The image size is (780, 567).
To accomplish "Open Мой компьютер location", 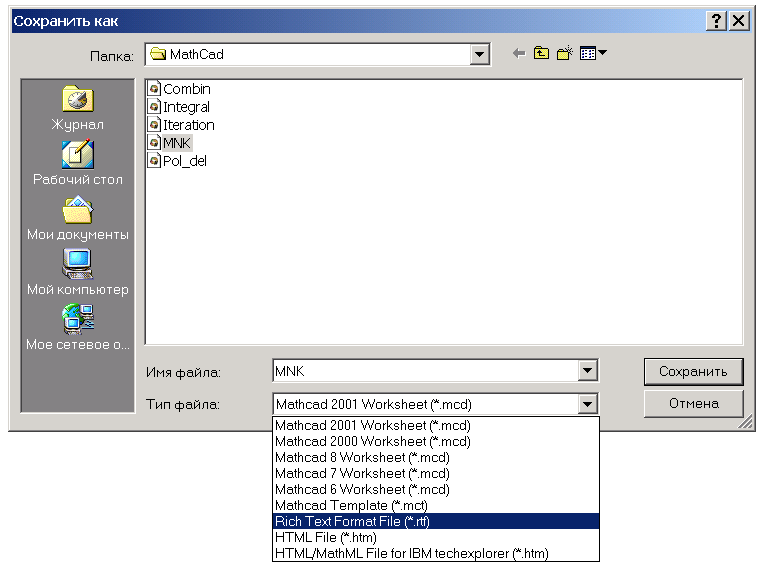I will point(78,273).
